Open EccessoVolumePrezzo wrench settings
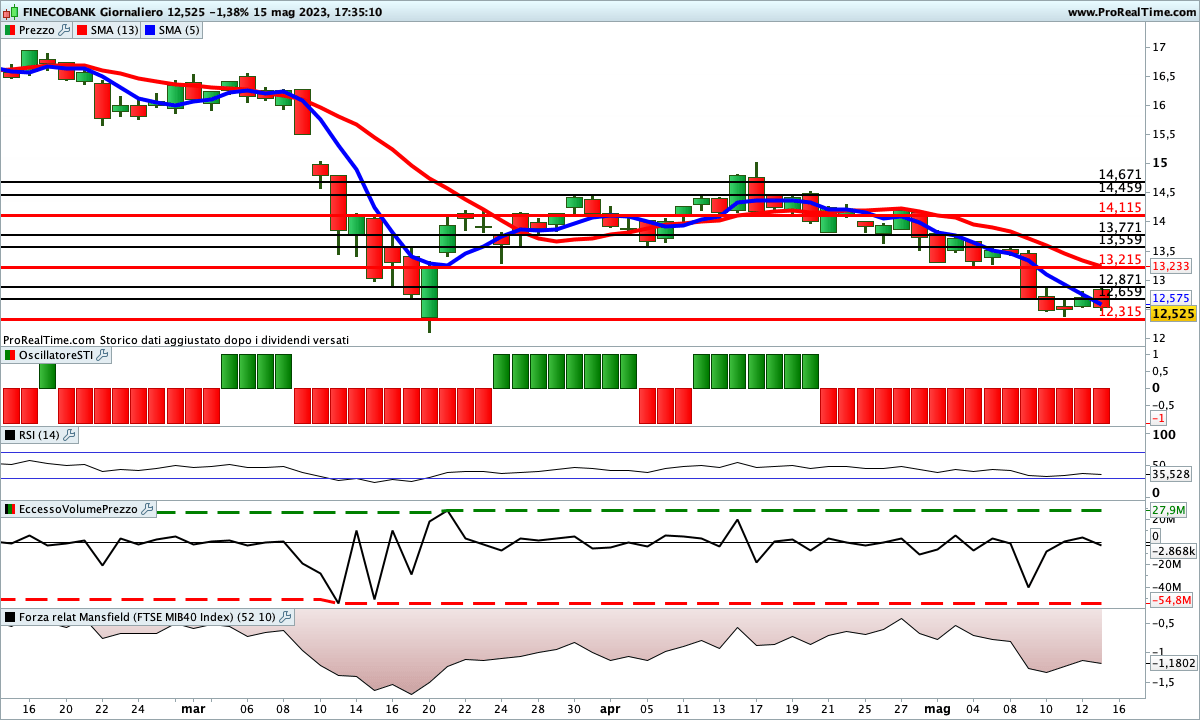This screenshot has width=1200, height=720. (x=148, y=509)
